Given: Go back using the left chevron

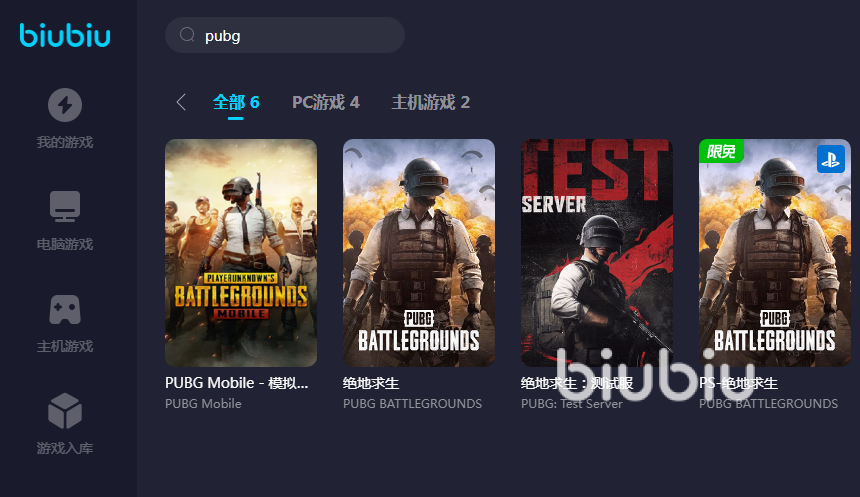Looking at the screenshot, I should click(x=181, y=102).
